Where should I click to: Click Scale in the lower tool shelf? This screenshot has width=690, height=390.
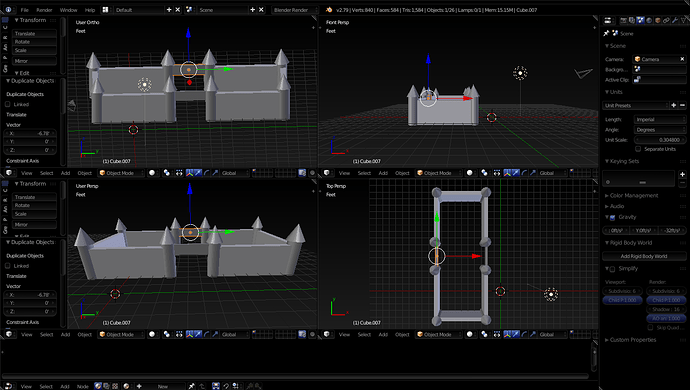34,214
